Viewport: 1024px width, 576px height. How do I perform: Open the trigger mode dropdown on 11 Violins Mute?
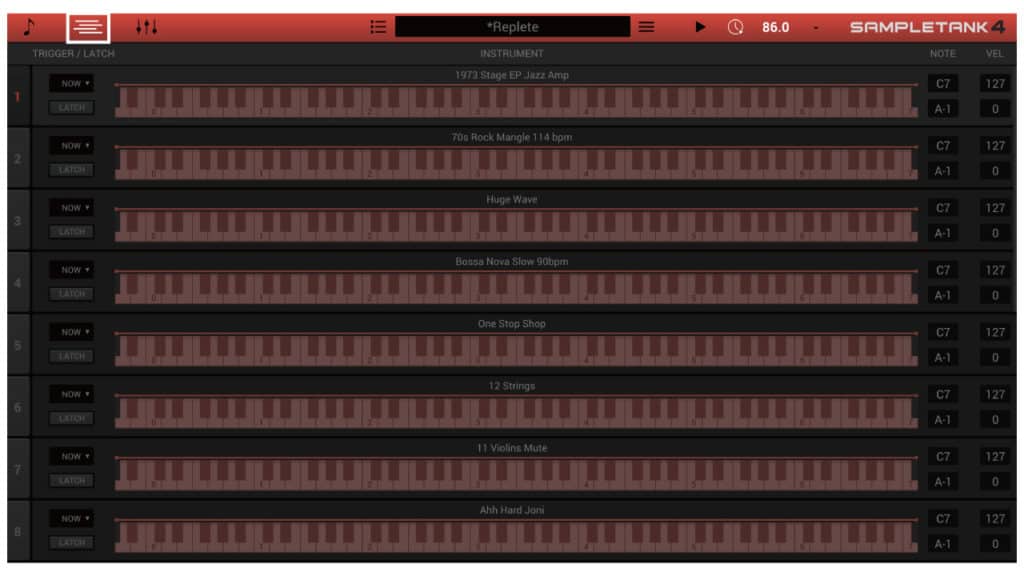pyautogui.click(x=72, y=456)
